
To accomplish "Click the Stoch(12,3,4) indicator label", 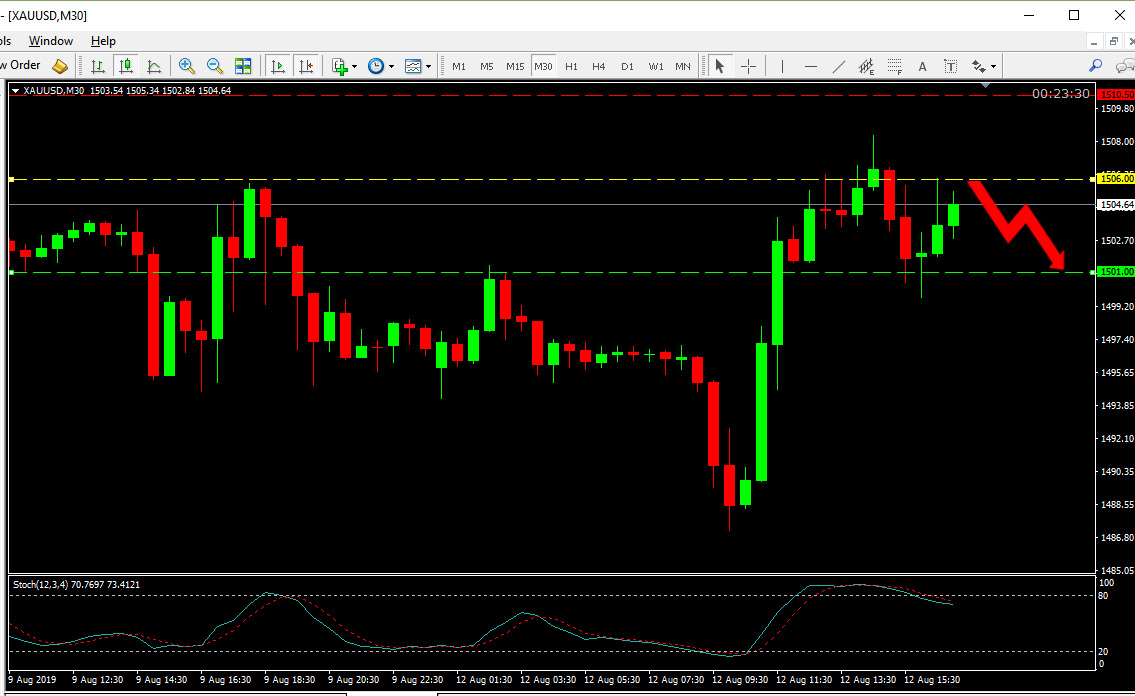I will click(x=76, y=585).
